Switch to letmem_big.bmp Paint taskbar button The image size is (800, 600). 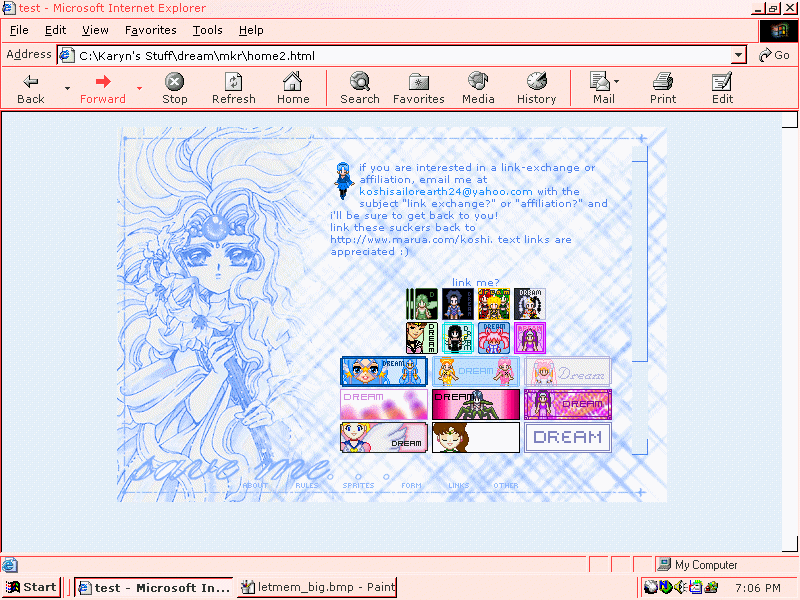pos(317,587)
